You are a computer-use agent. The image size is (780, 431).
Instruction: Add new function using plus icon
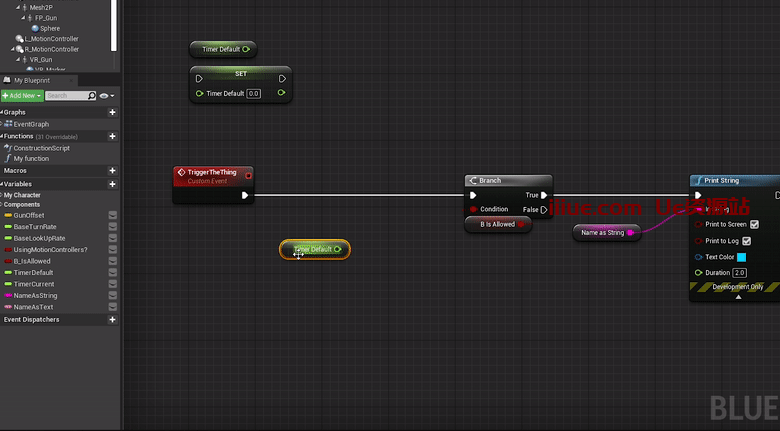point(112,136)
